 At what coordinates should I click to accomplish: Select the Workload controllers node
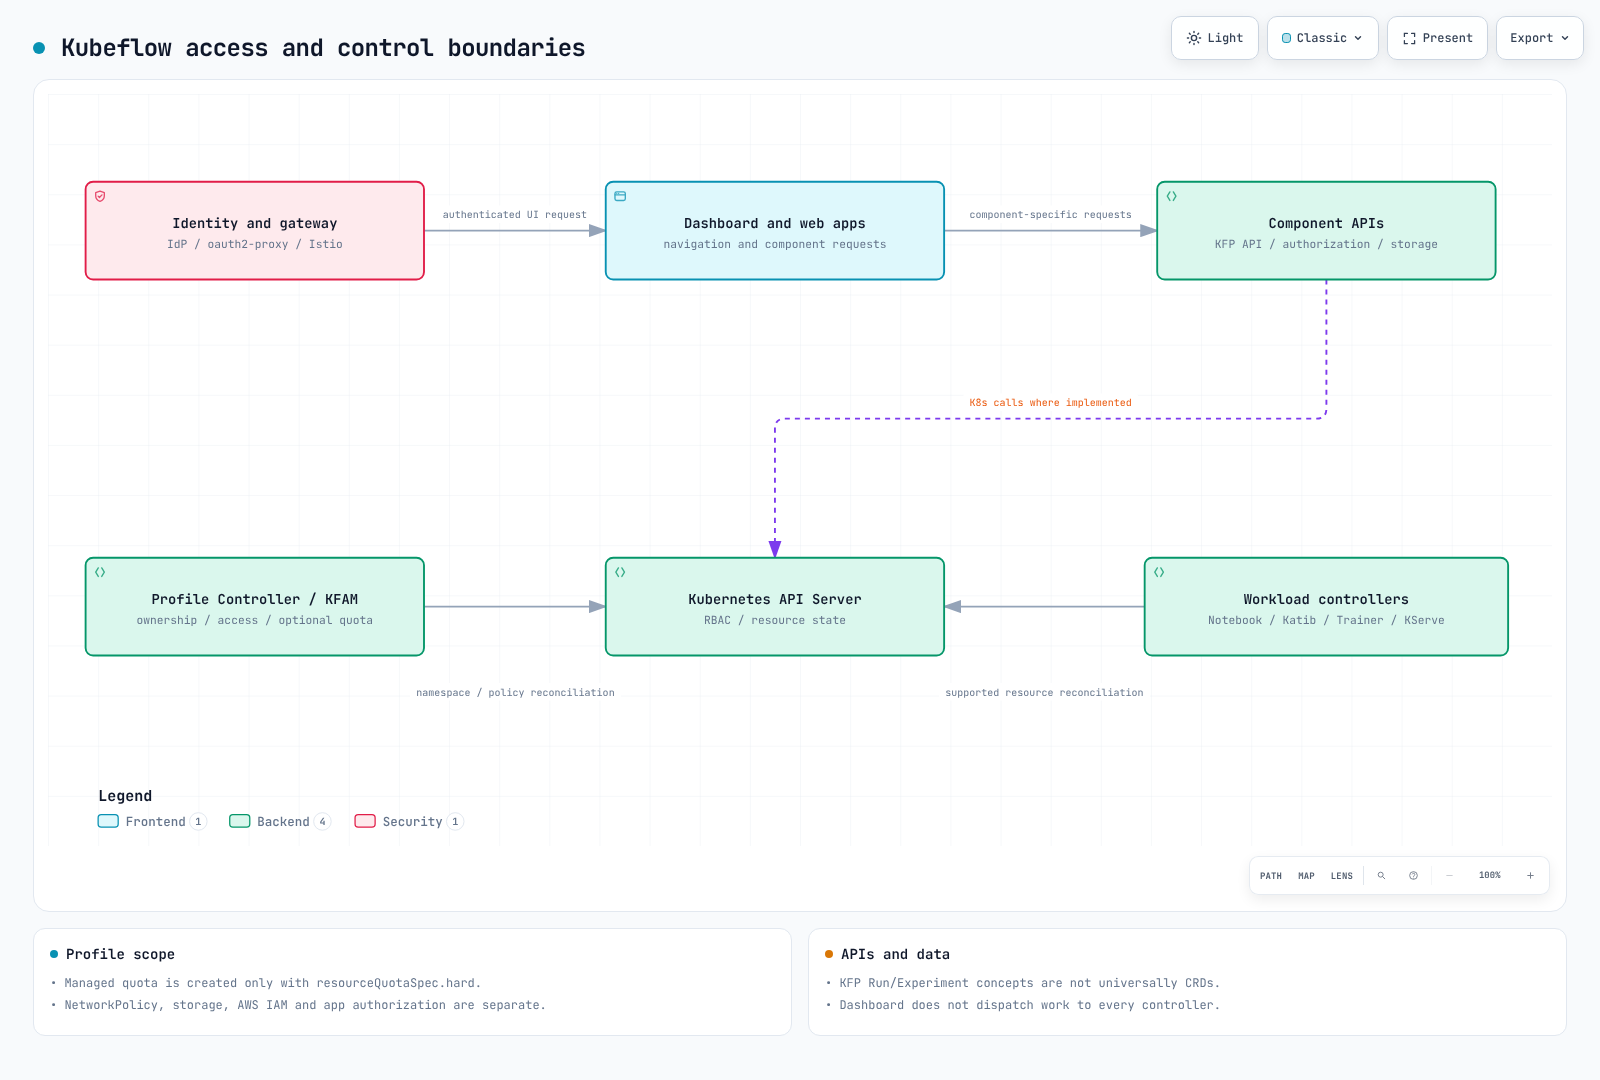[x=1326, y=607]
